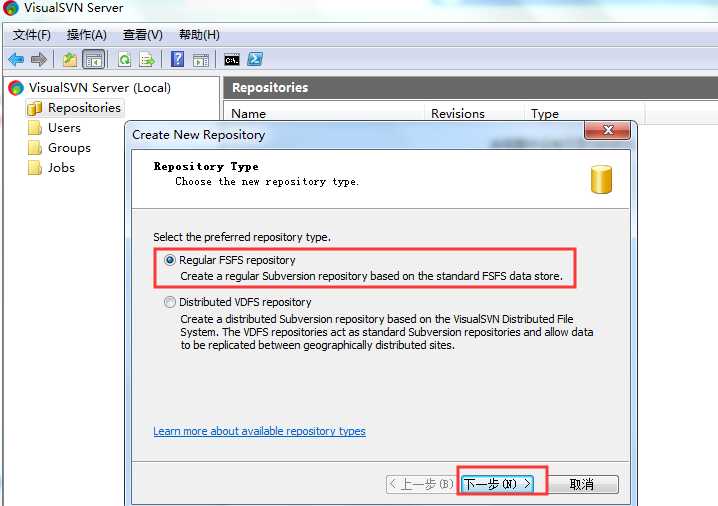Open Learn more about available repository types link
The width and height of the screenshot is (718, 506).
point(259,431)
